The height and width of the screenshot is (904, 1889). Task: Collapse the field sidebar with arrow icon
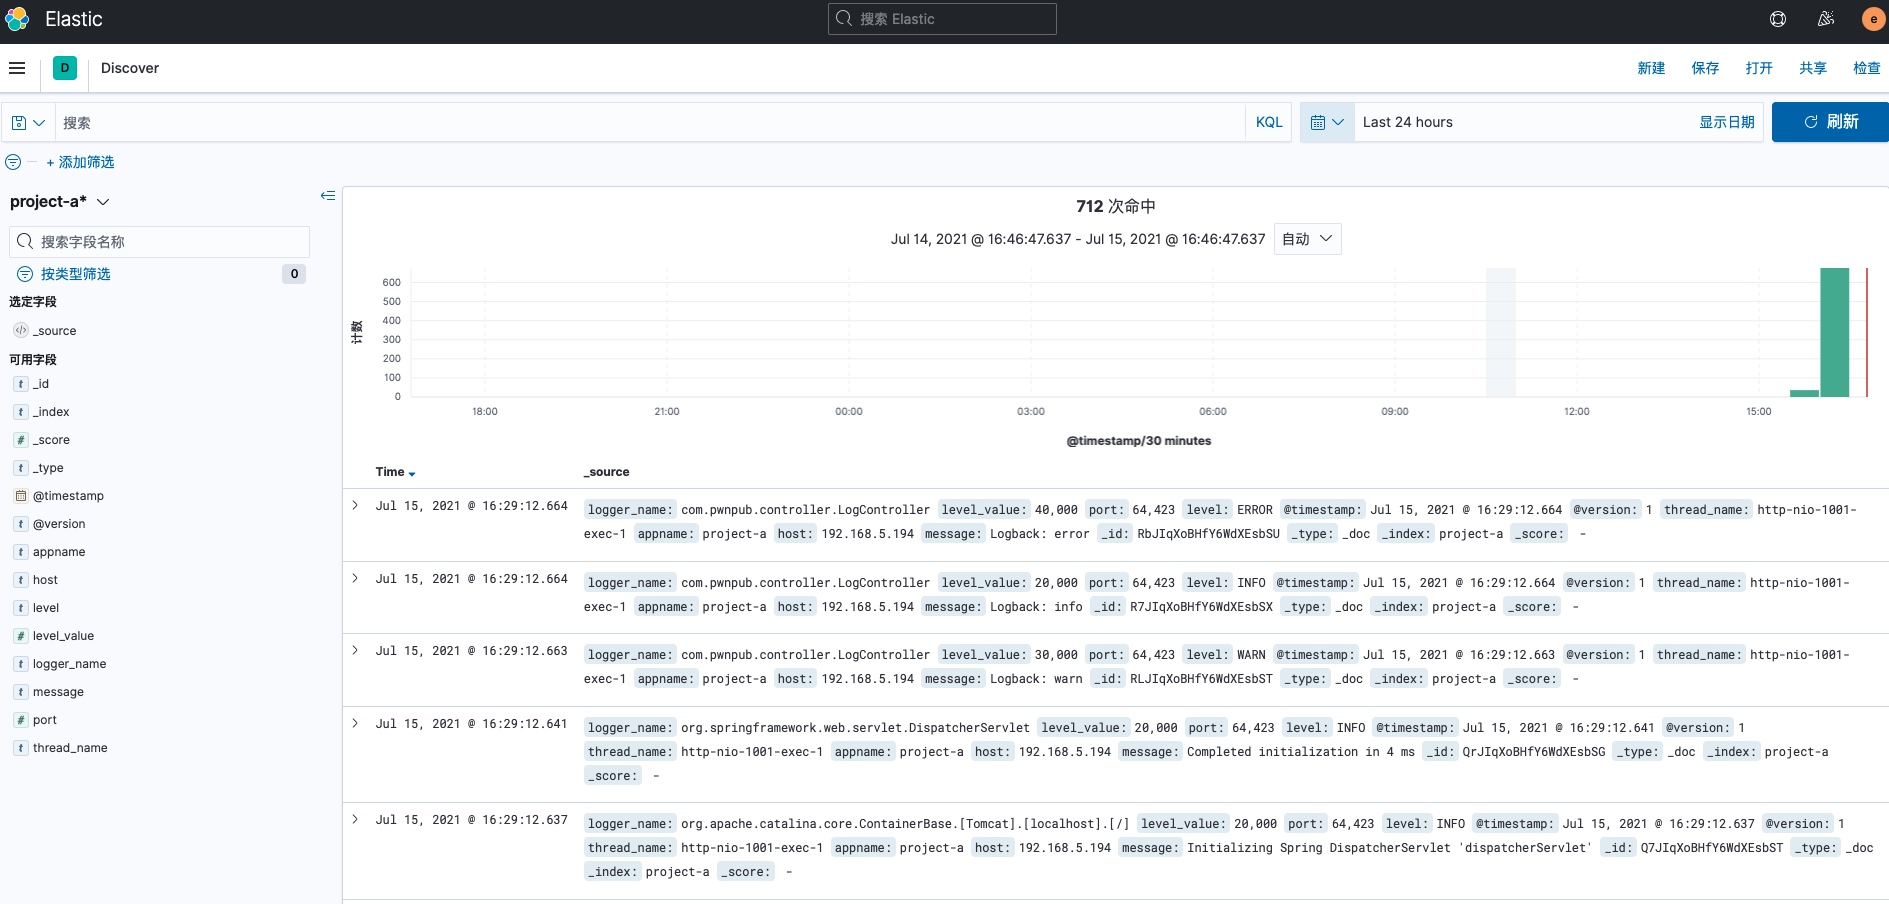click(x=328, y=196)
